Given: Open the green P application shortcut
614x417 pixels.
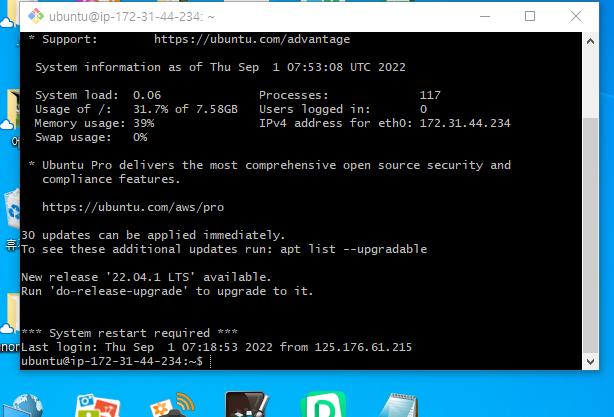Looking at the screenshot, I should tap(323, 405).
